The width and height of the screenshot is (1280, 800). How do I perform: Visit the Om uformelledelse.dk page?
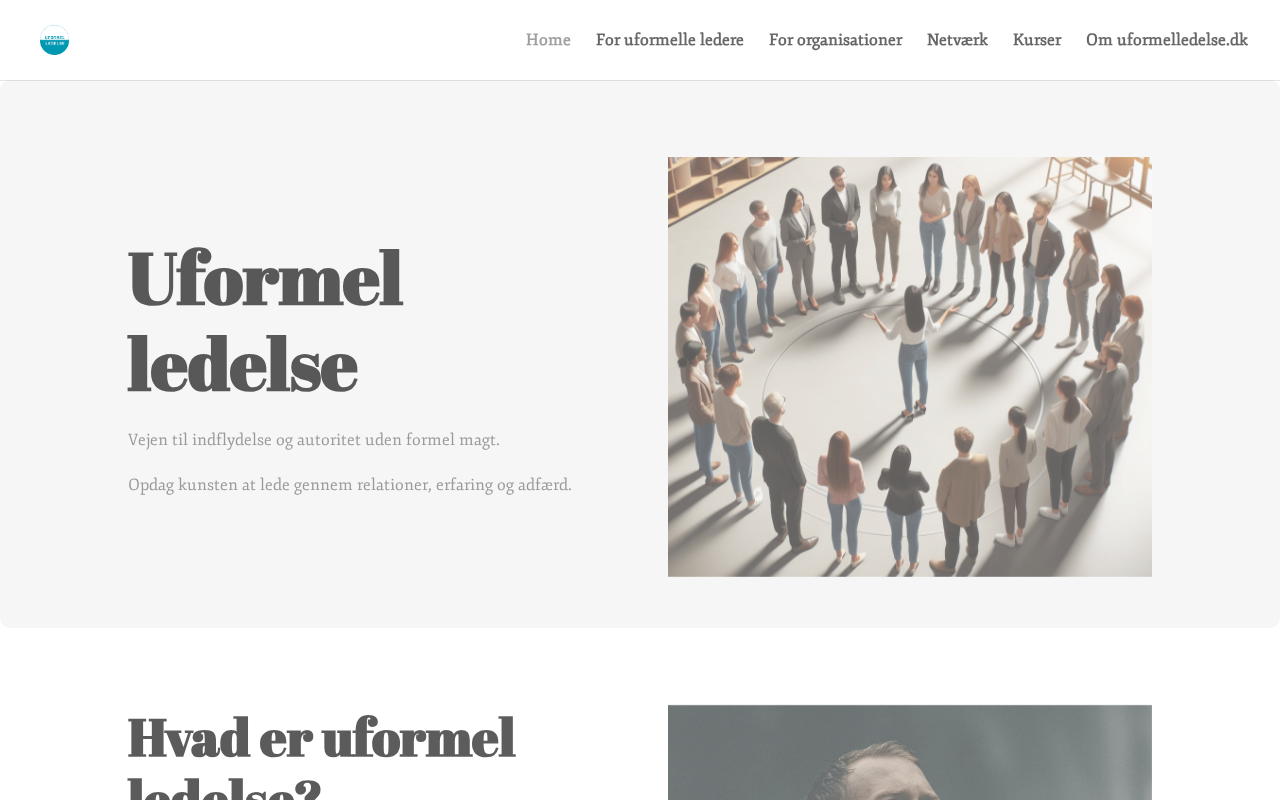(1167, 40)
